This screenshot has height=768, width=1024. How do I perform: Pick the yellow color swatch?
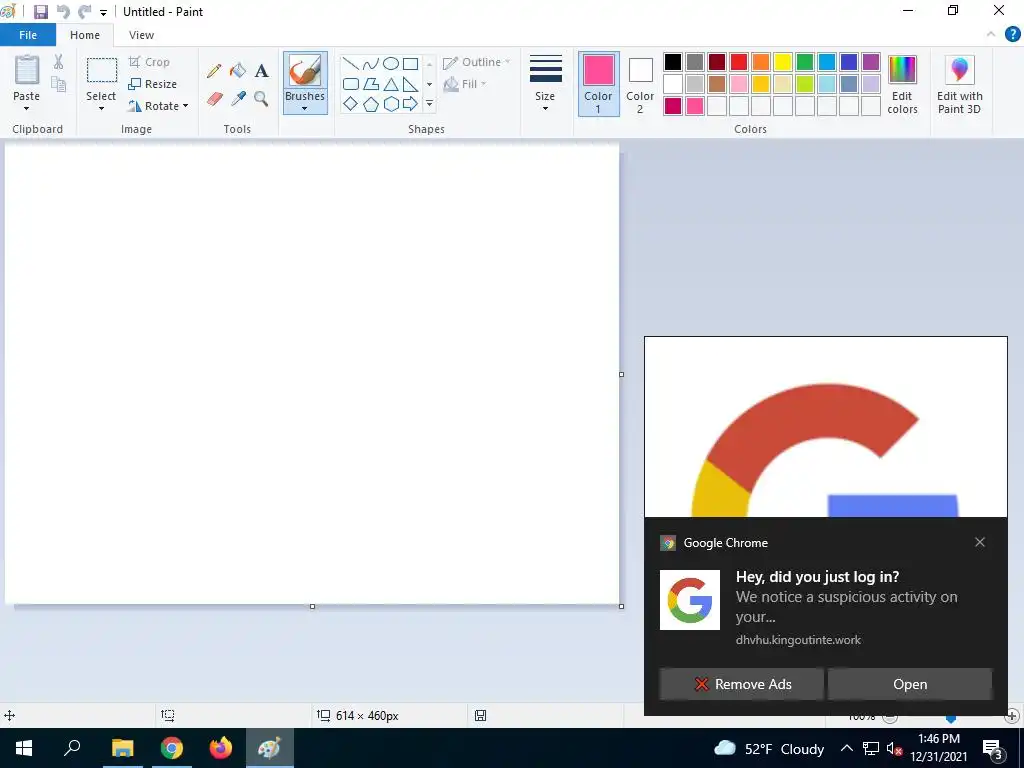(x=782, y=62)
